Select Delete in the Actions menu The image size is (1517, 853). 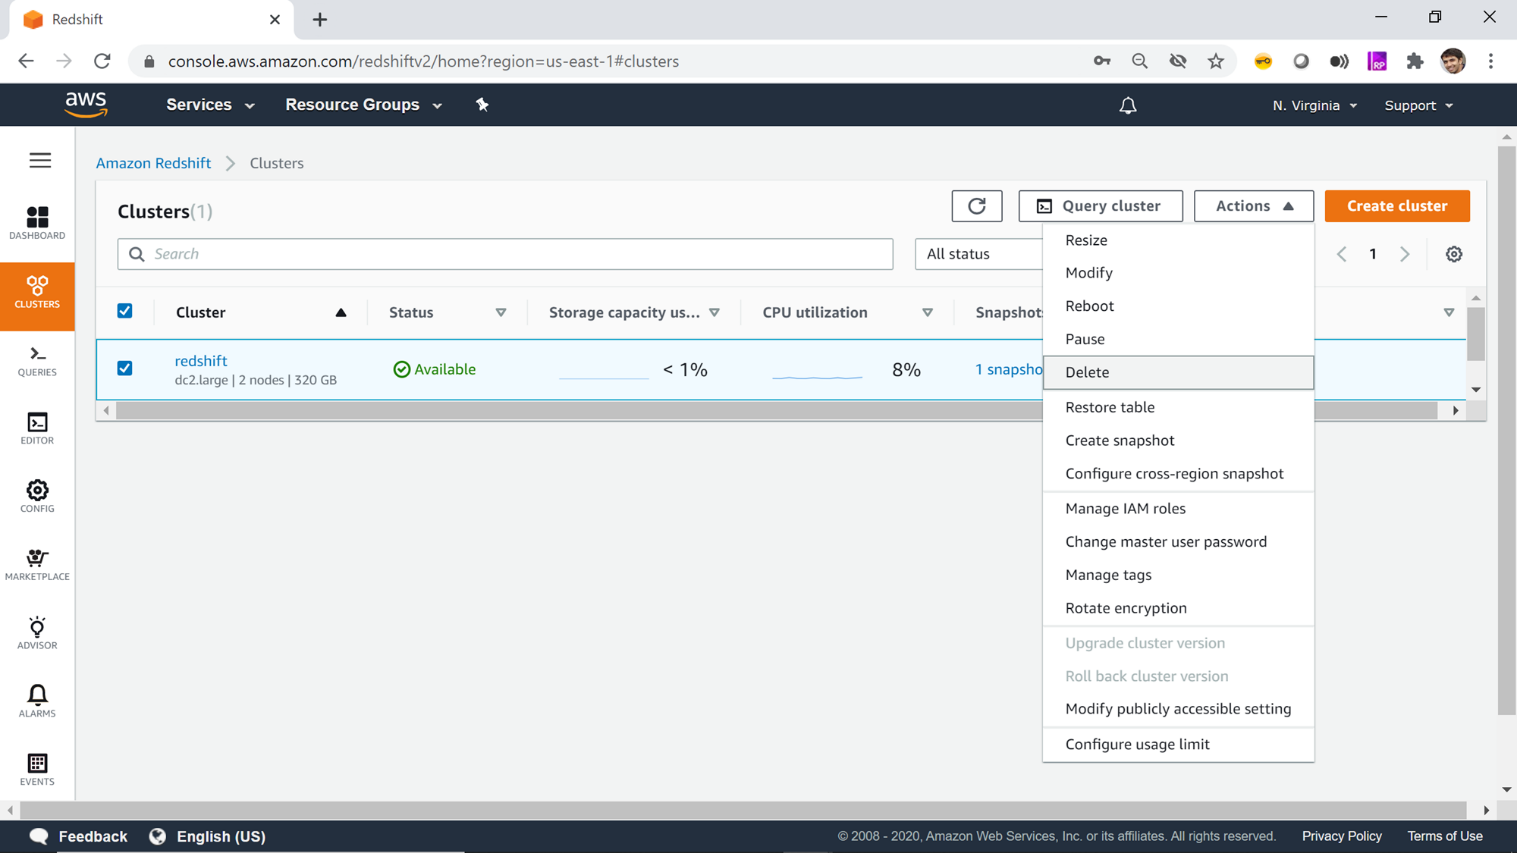click(1178, 372)
